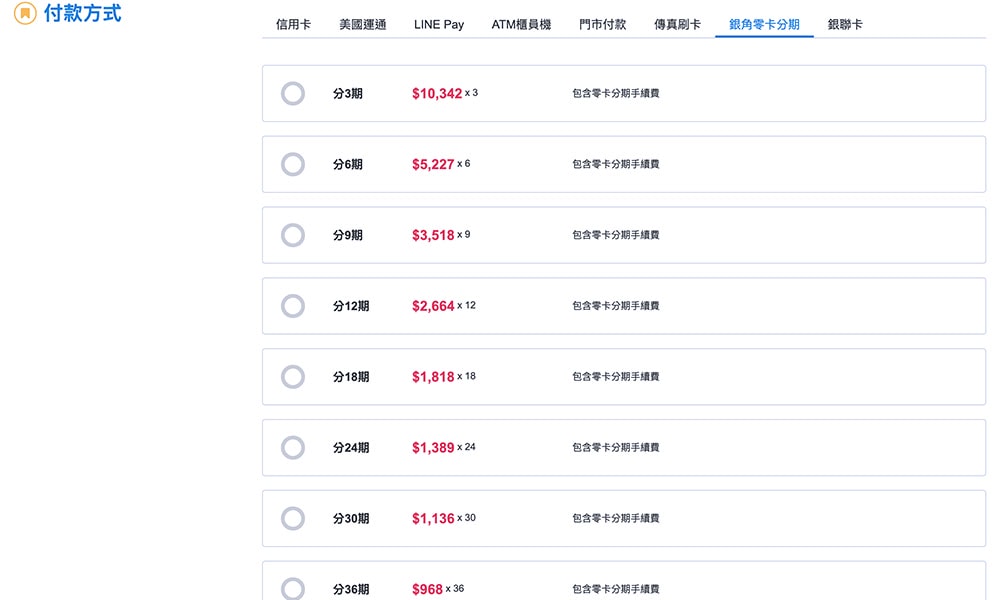This screenshot has width=1000, height=600.
Task: Click the 分30期 label
Action: click(351, 518)
